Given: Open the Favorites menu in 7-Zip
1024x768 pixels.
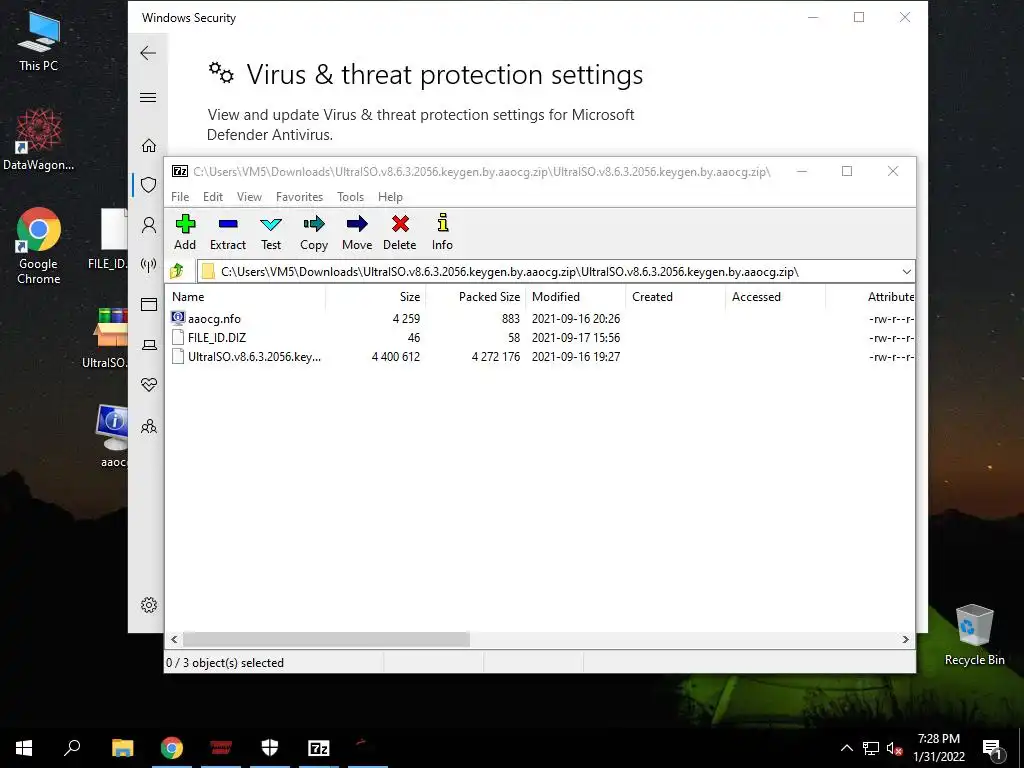Looking at the screenshot, I should coord(299,197).
